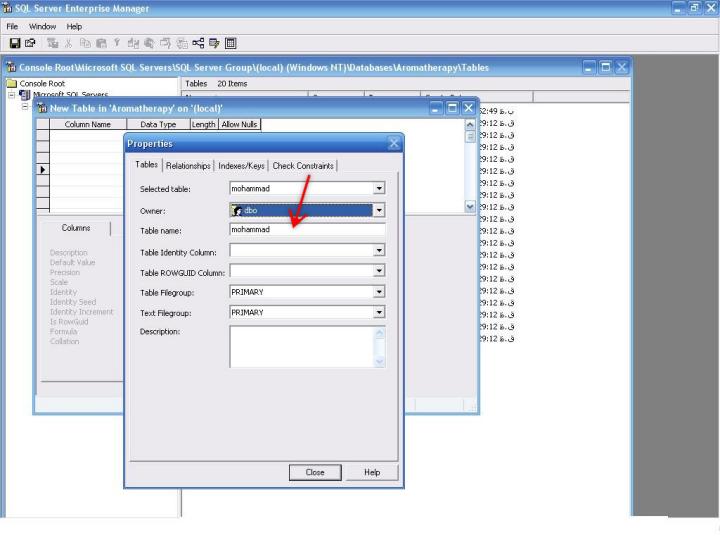The height and width of the screenshot is (540, 720).
Task: Open the Selected table dropdown
Action: [x=379, y=188]
